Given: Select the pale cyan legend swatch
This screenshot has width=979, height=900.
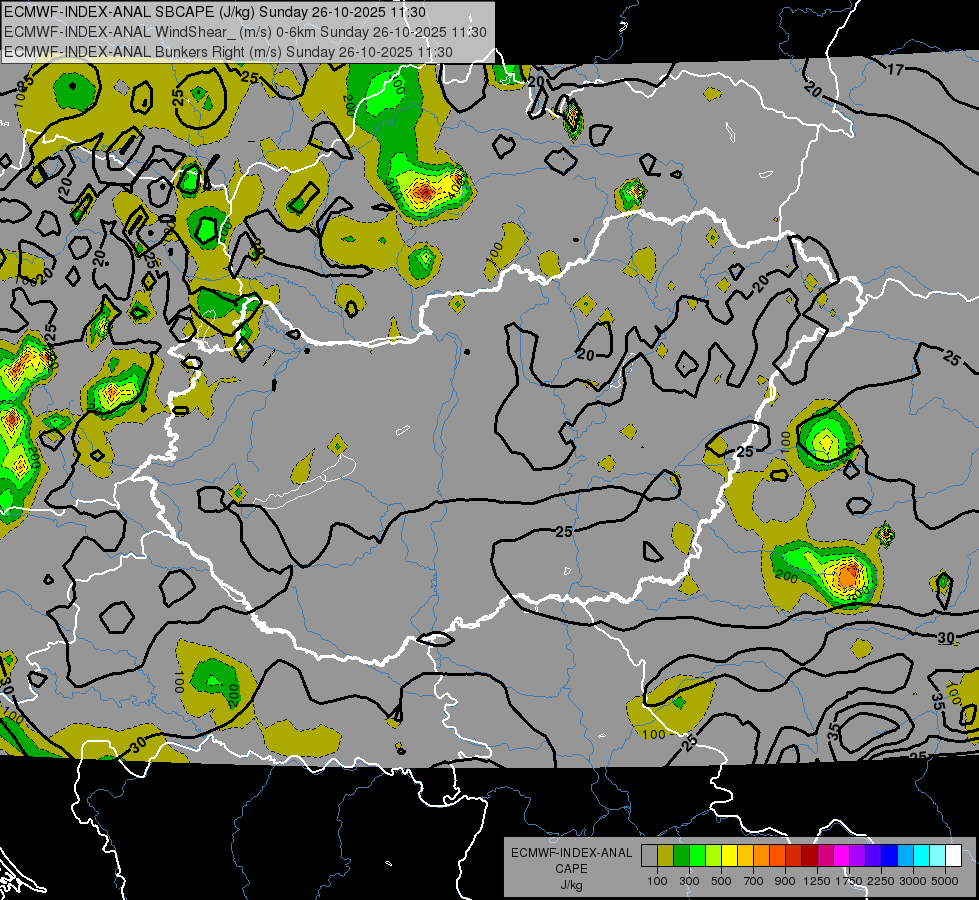Looking at the screenshot, I should [x=938, y=856].
